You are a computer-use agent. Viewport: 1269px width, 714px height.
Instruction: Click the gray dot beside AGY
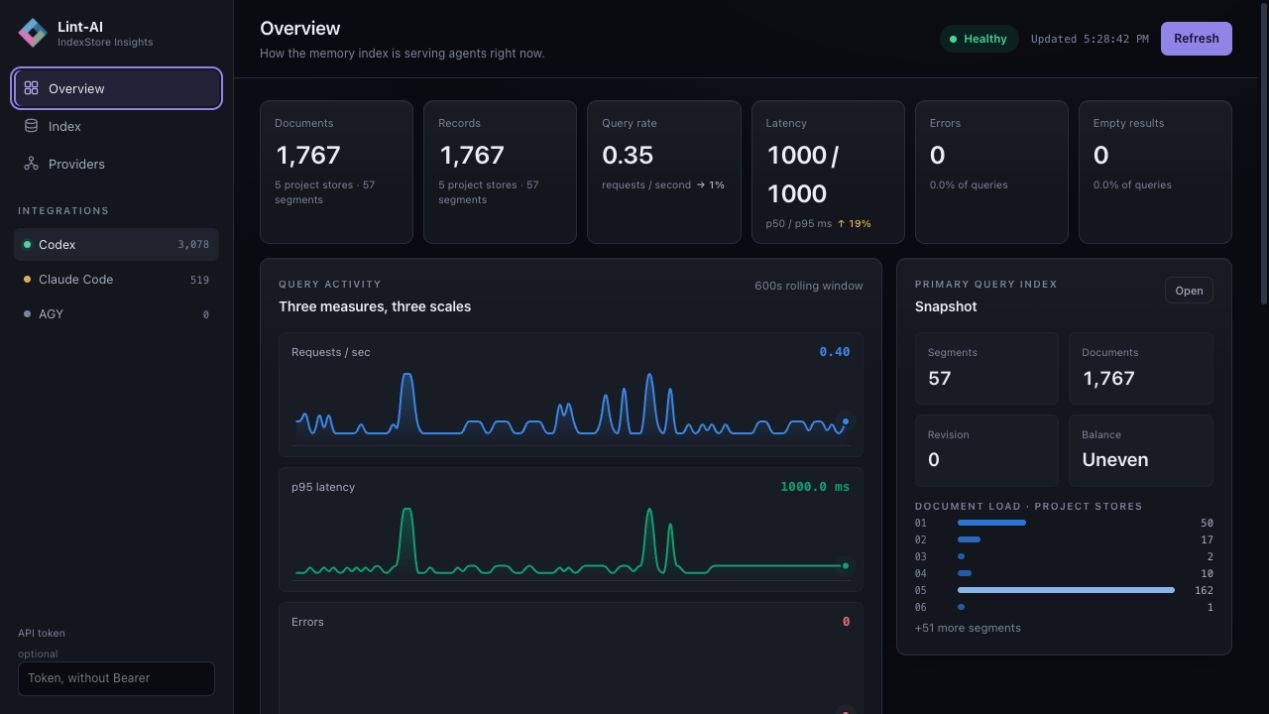(x=27, y=314)
